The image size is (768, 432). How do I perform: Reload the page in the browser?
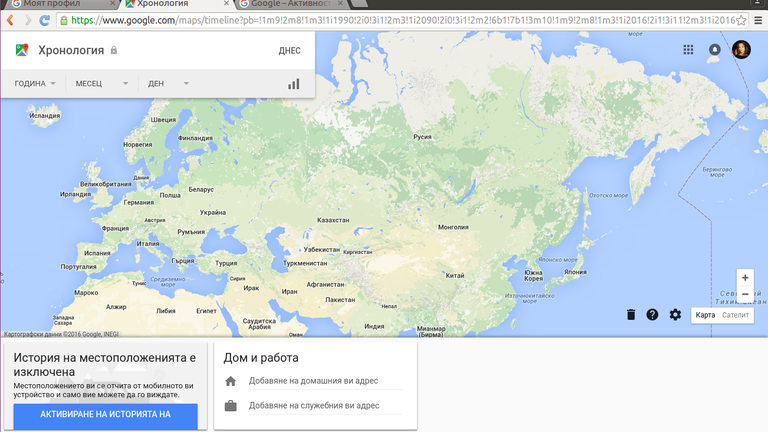[x=45, y=20]
